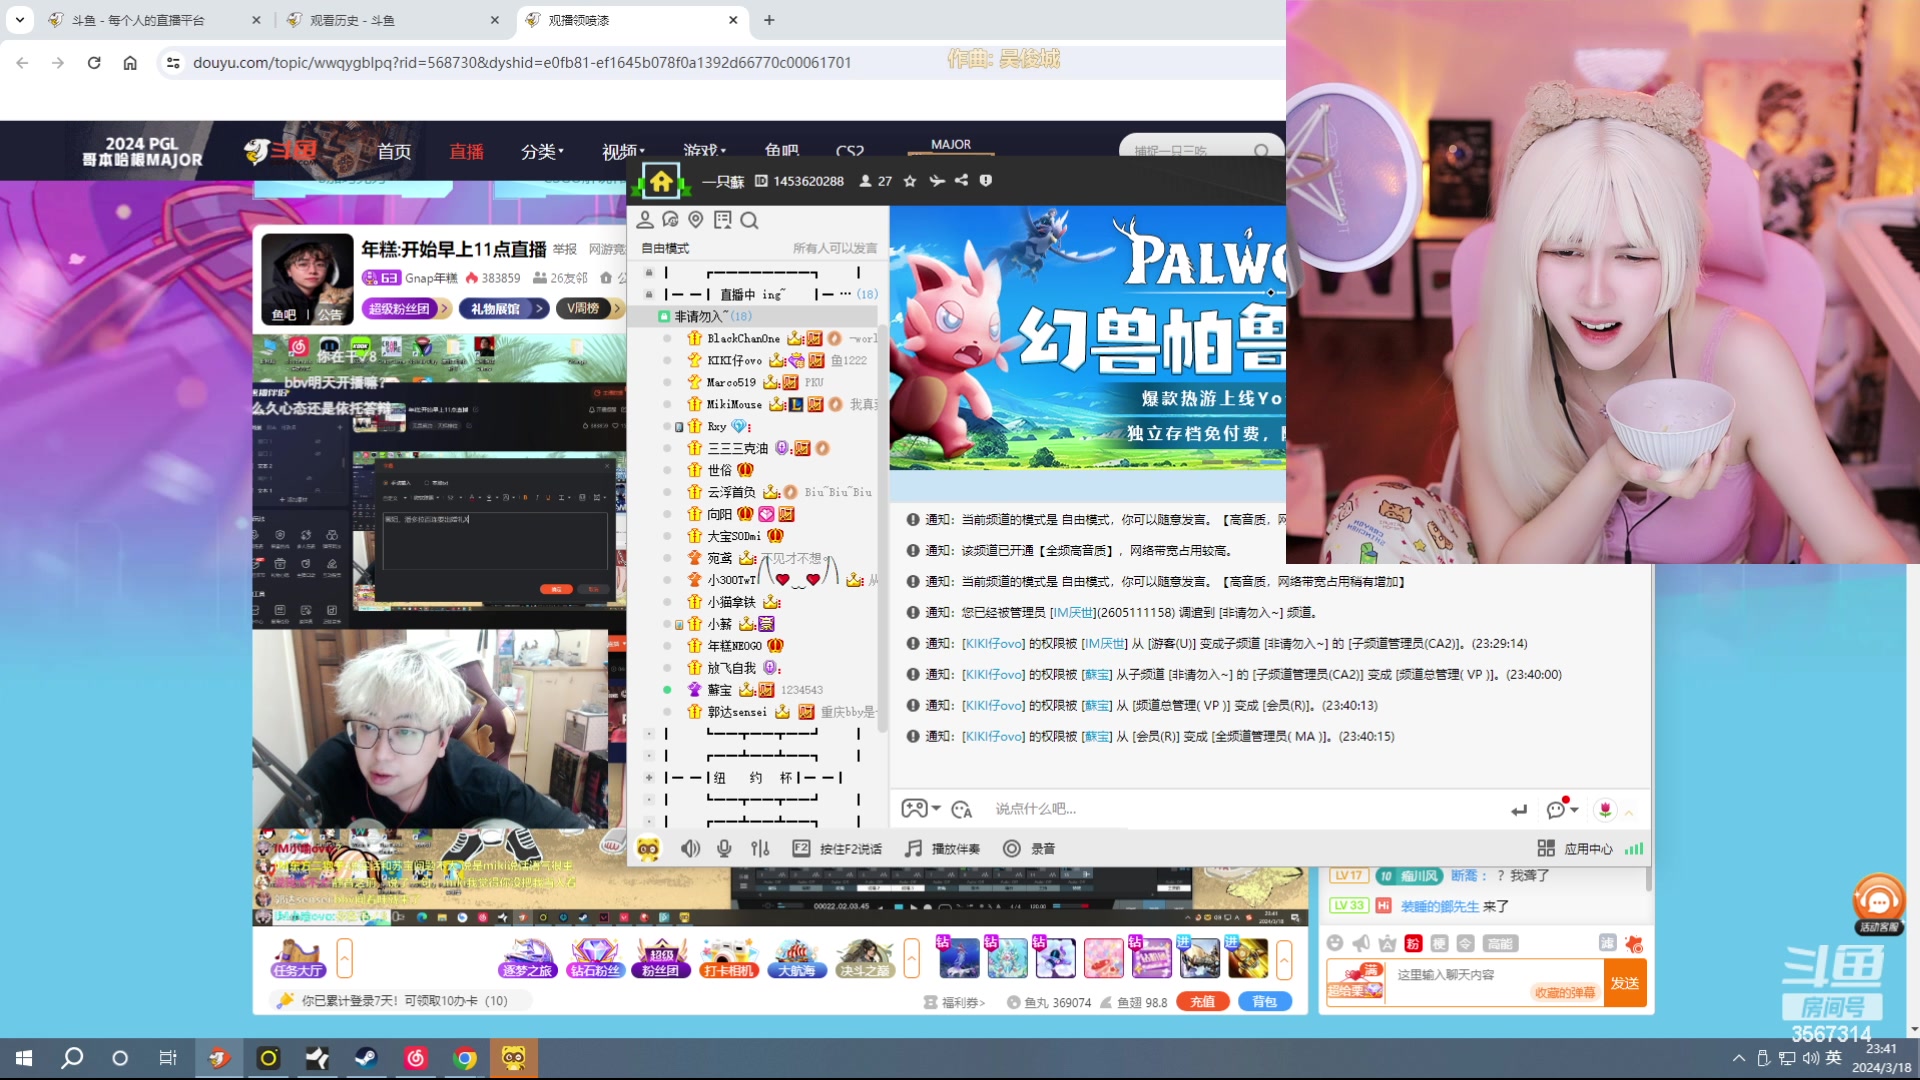Image resolution: width=1920 pixels, height=1080 pixels.
Task: Open the emoji font icon in YY chat
Action: [x=962, y=809]
